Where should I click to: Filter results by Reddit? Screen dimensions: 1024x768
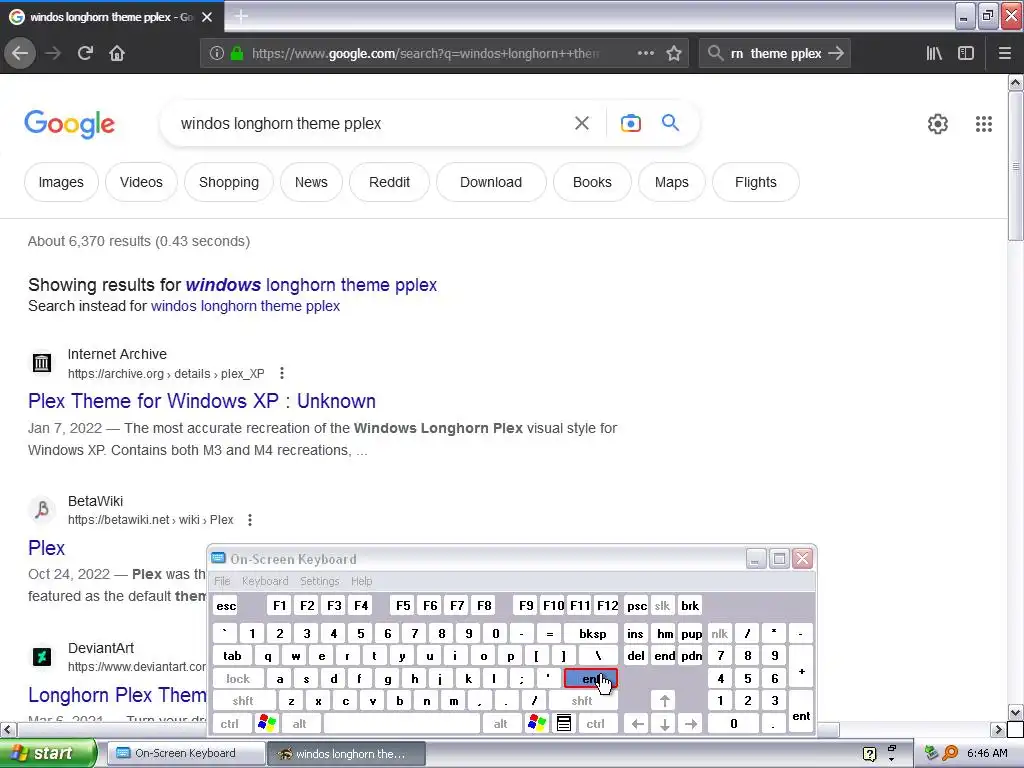[x=389, y=182]
